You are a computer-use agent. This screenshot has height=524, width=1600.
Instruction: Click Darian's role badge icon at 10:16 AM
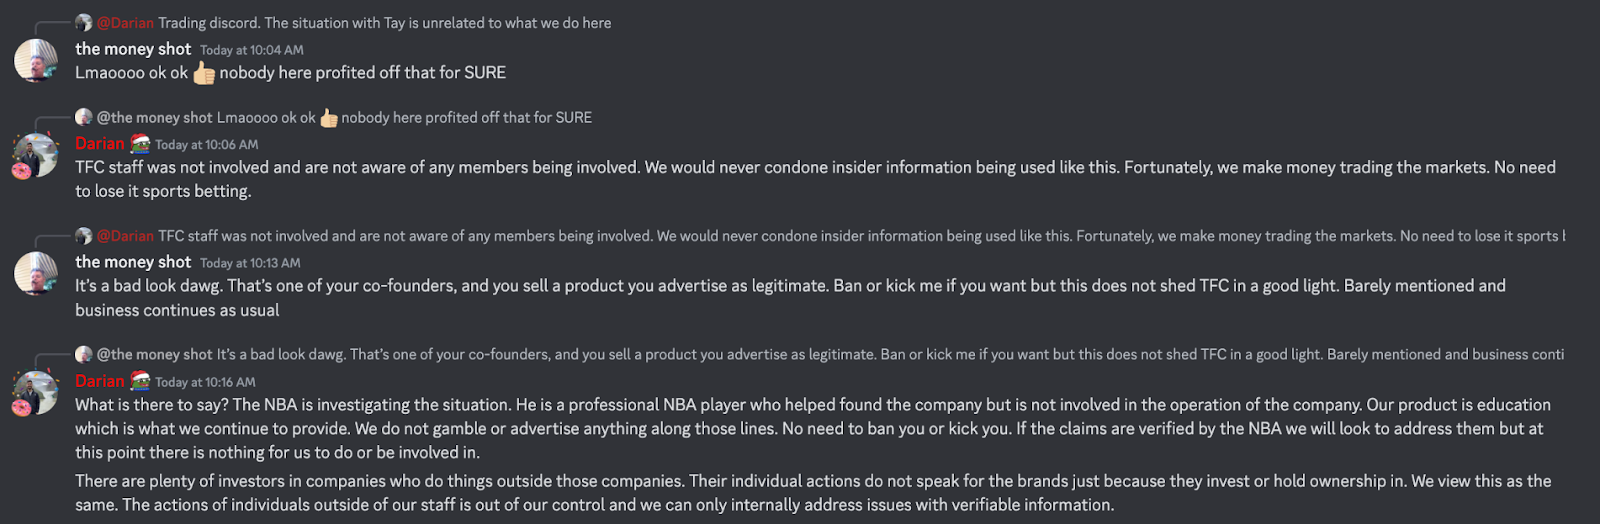tap(141, 381)
